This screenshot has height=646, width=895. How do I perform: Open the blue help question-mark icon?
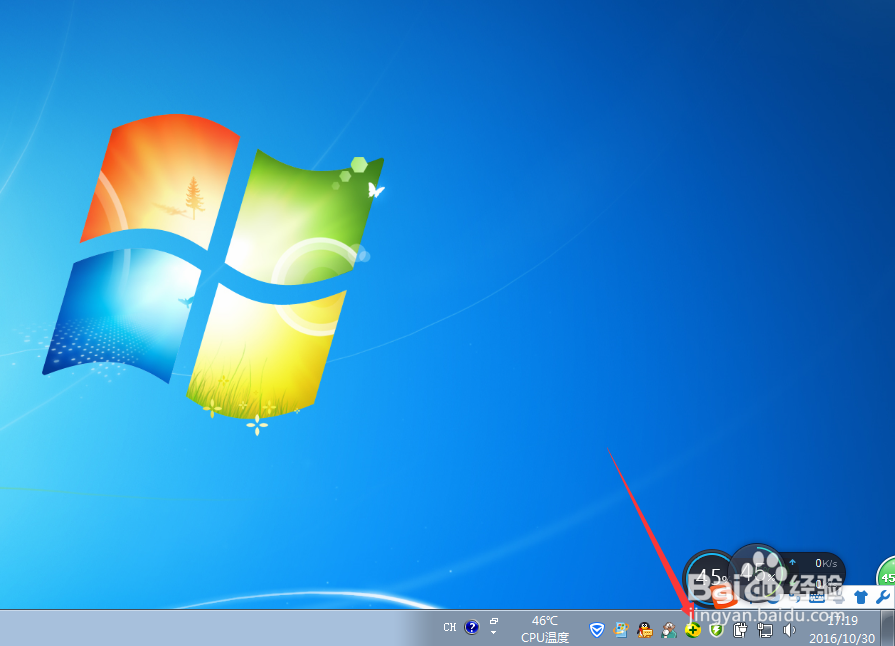471,628
